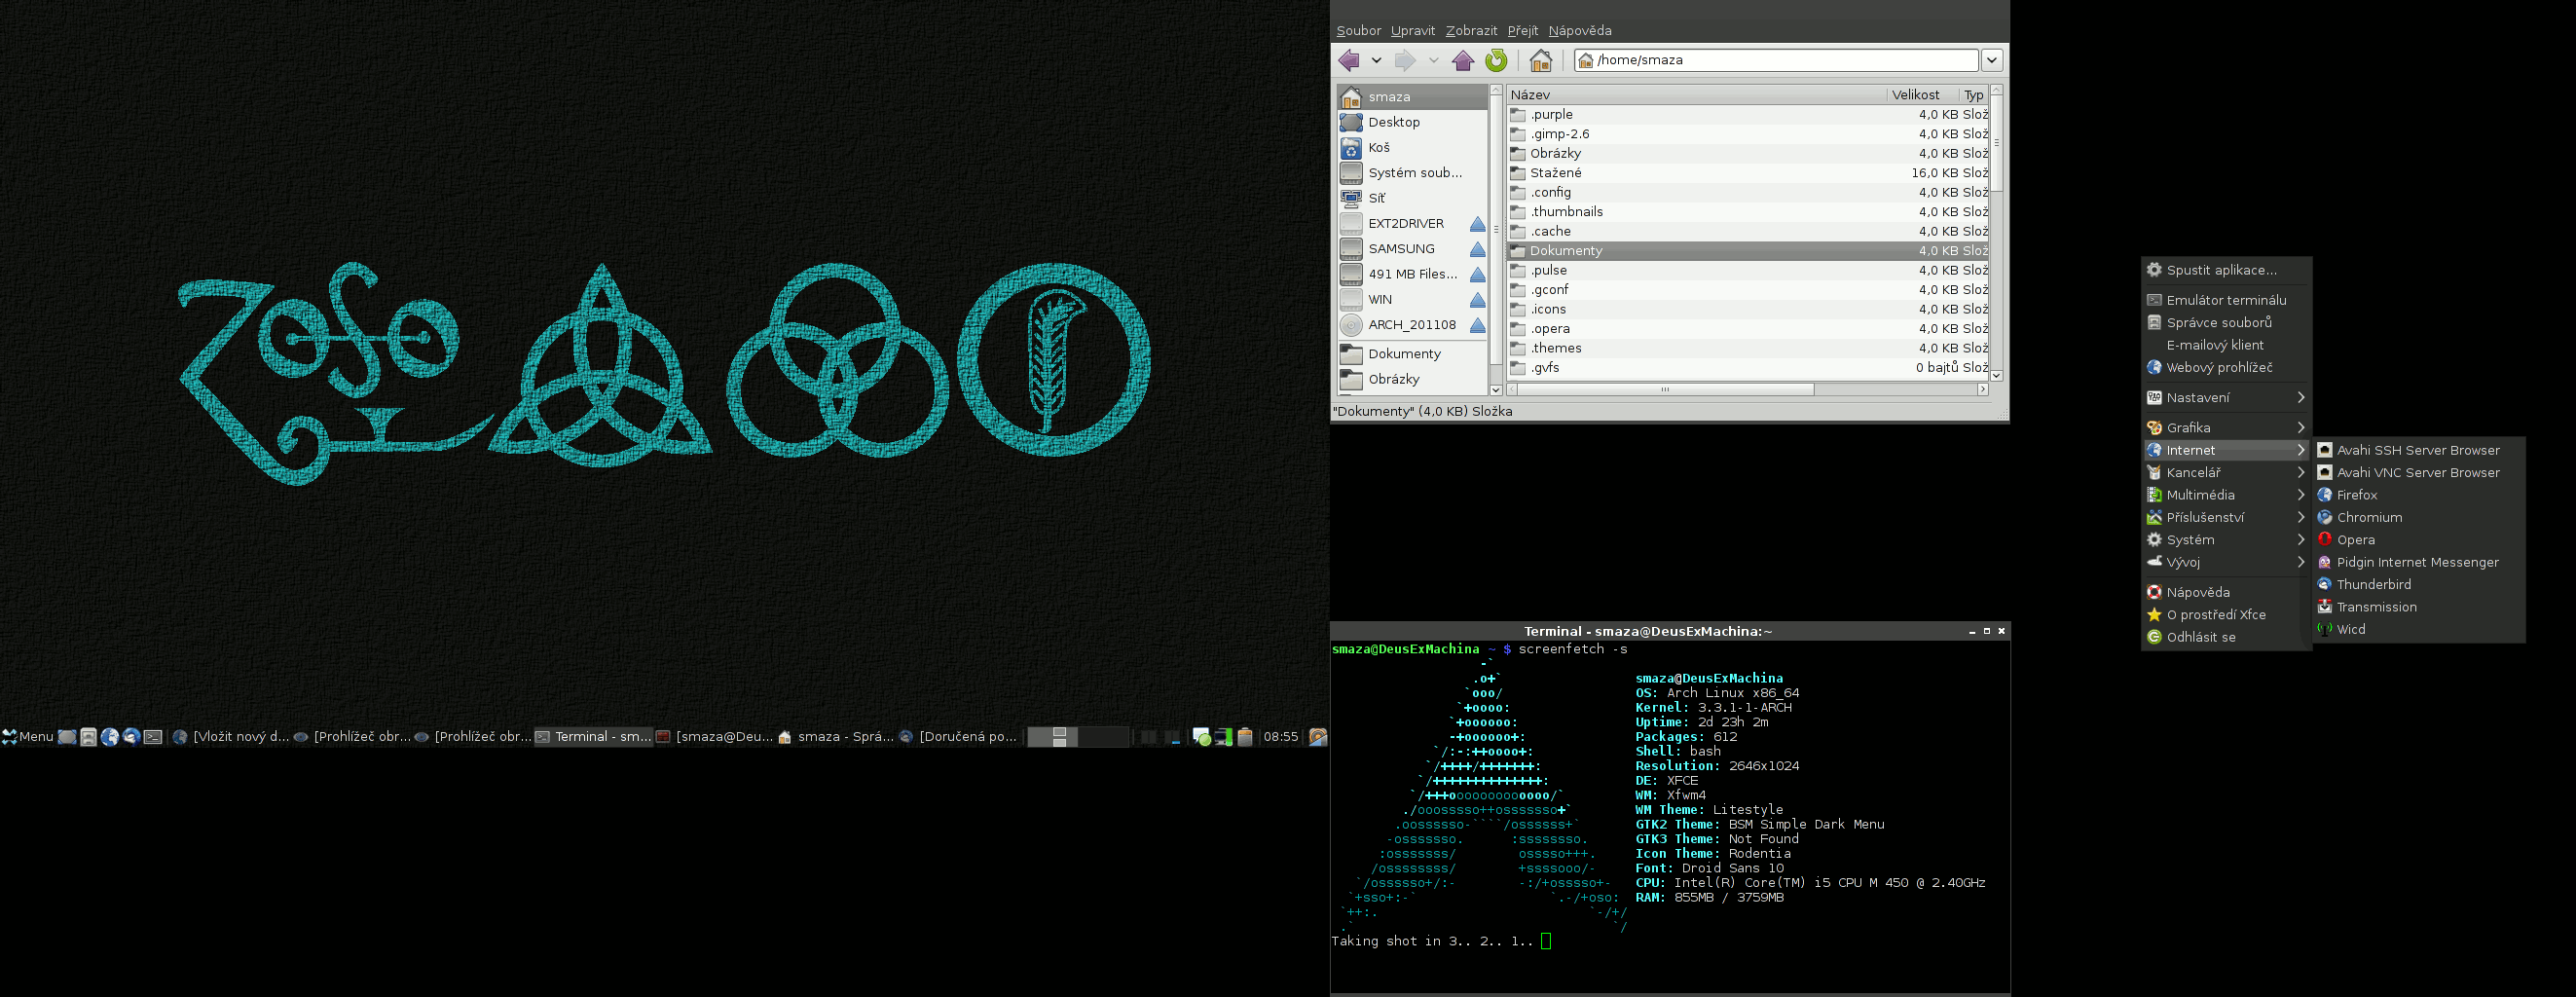Expand the Multimédia submenu
The image size is (2576, 997).
pyautogui.click(x=2226, y=495)
